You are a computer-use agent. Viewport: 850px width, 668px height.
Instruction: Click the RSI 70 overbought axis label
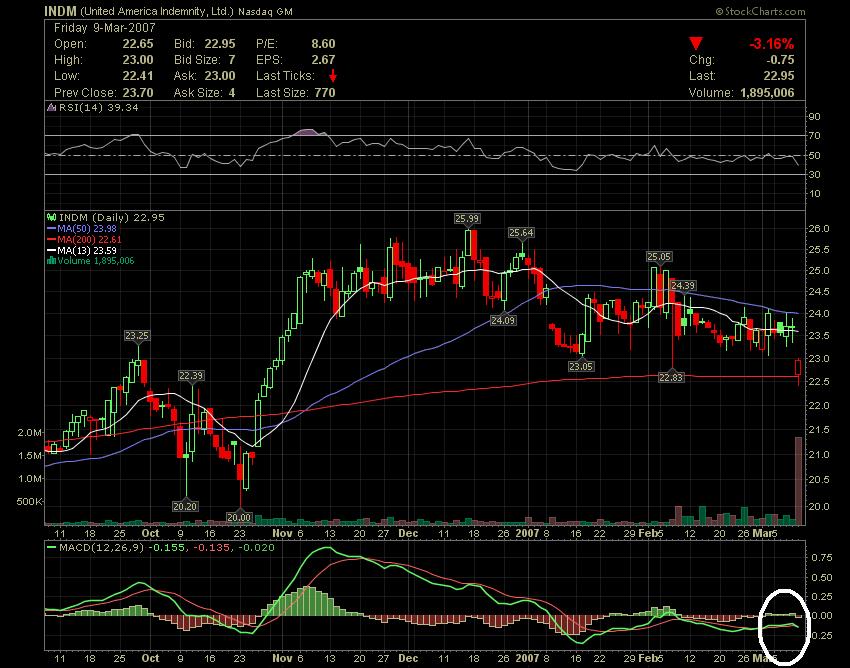click(x=815, y=136)
